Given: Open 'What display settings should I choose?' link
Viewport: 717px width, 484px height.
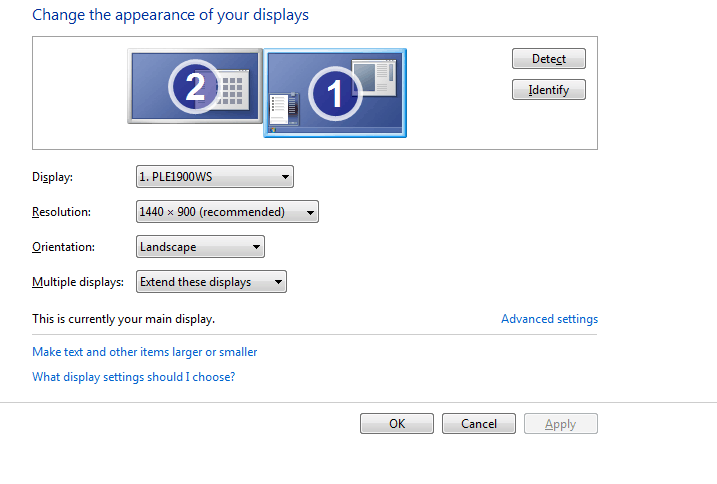Looking at the screenshot, I should pyautogui.click(x=134, y=377).
